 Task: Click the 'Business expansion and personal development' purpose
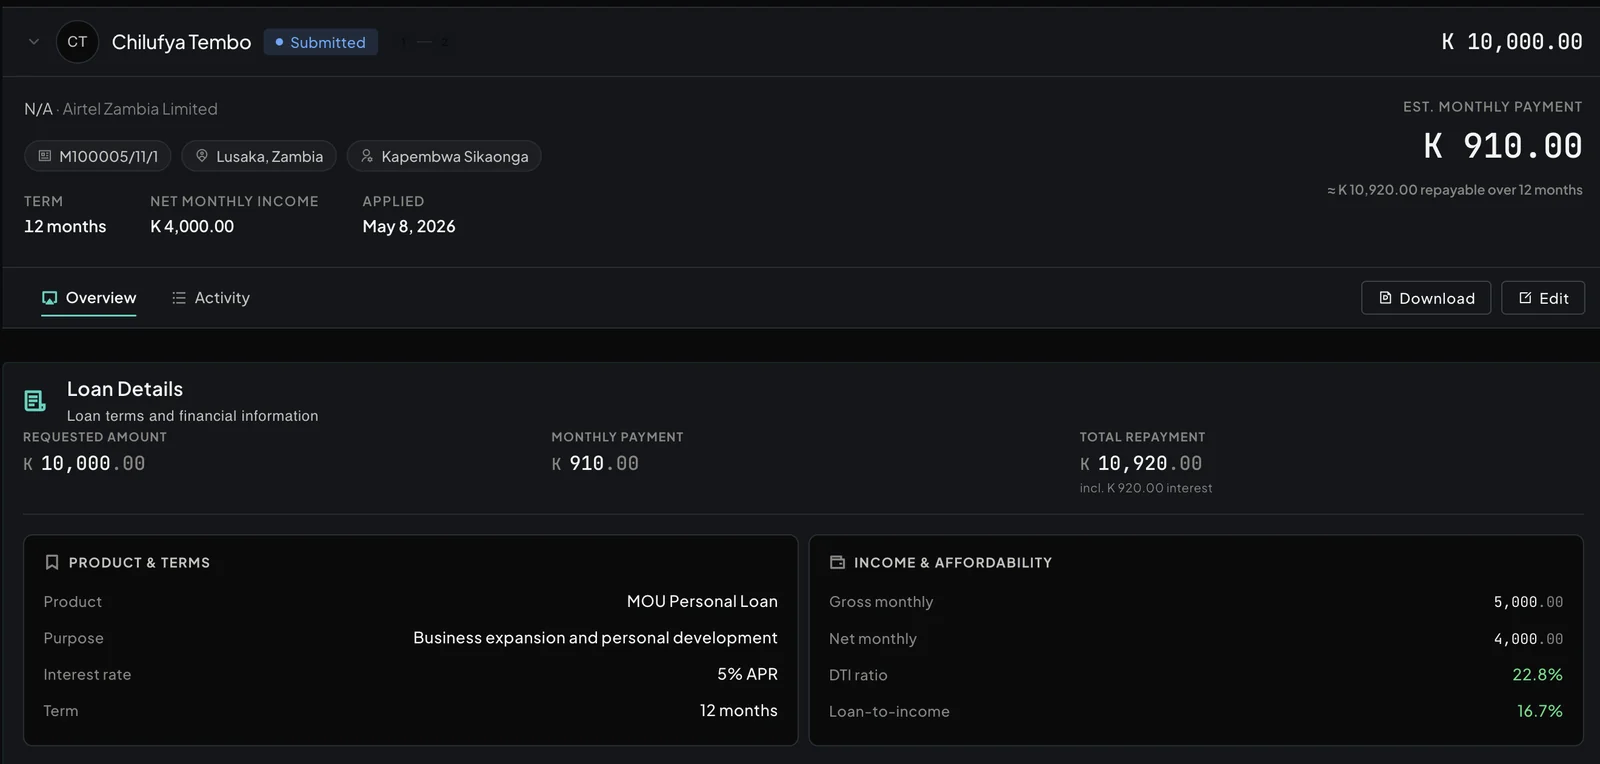tap(595, 638)
